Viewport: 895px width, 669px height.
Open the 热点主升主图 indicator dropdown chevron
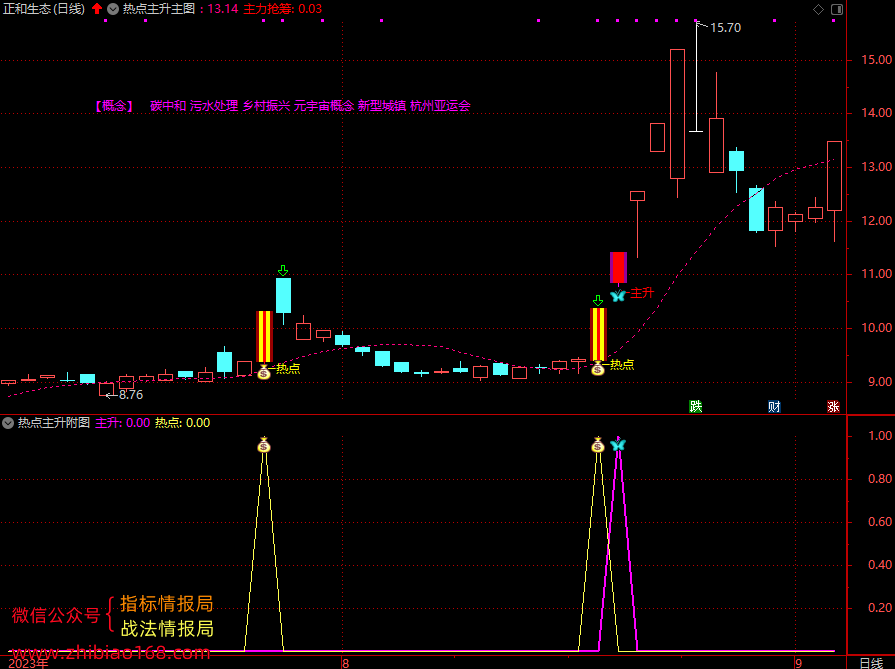click(113, 9)
